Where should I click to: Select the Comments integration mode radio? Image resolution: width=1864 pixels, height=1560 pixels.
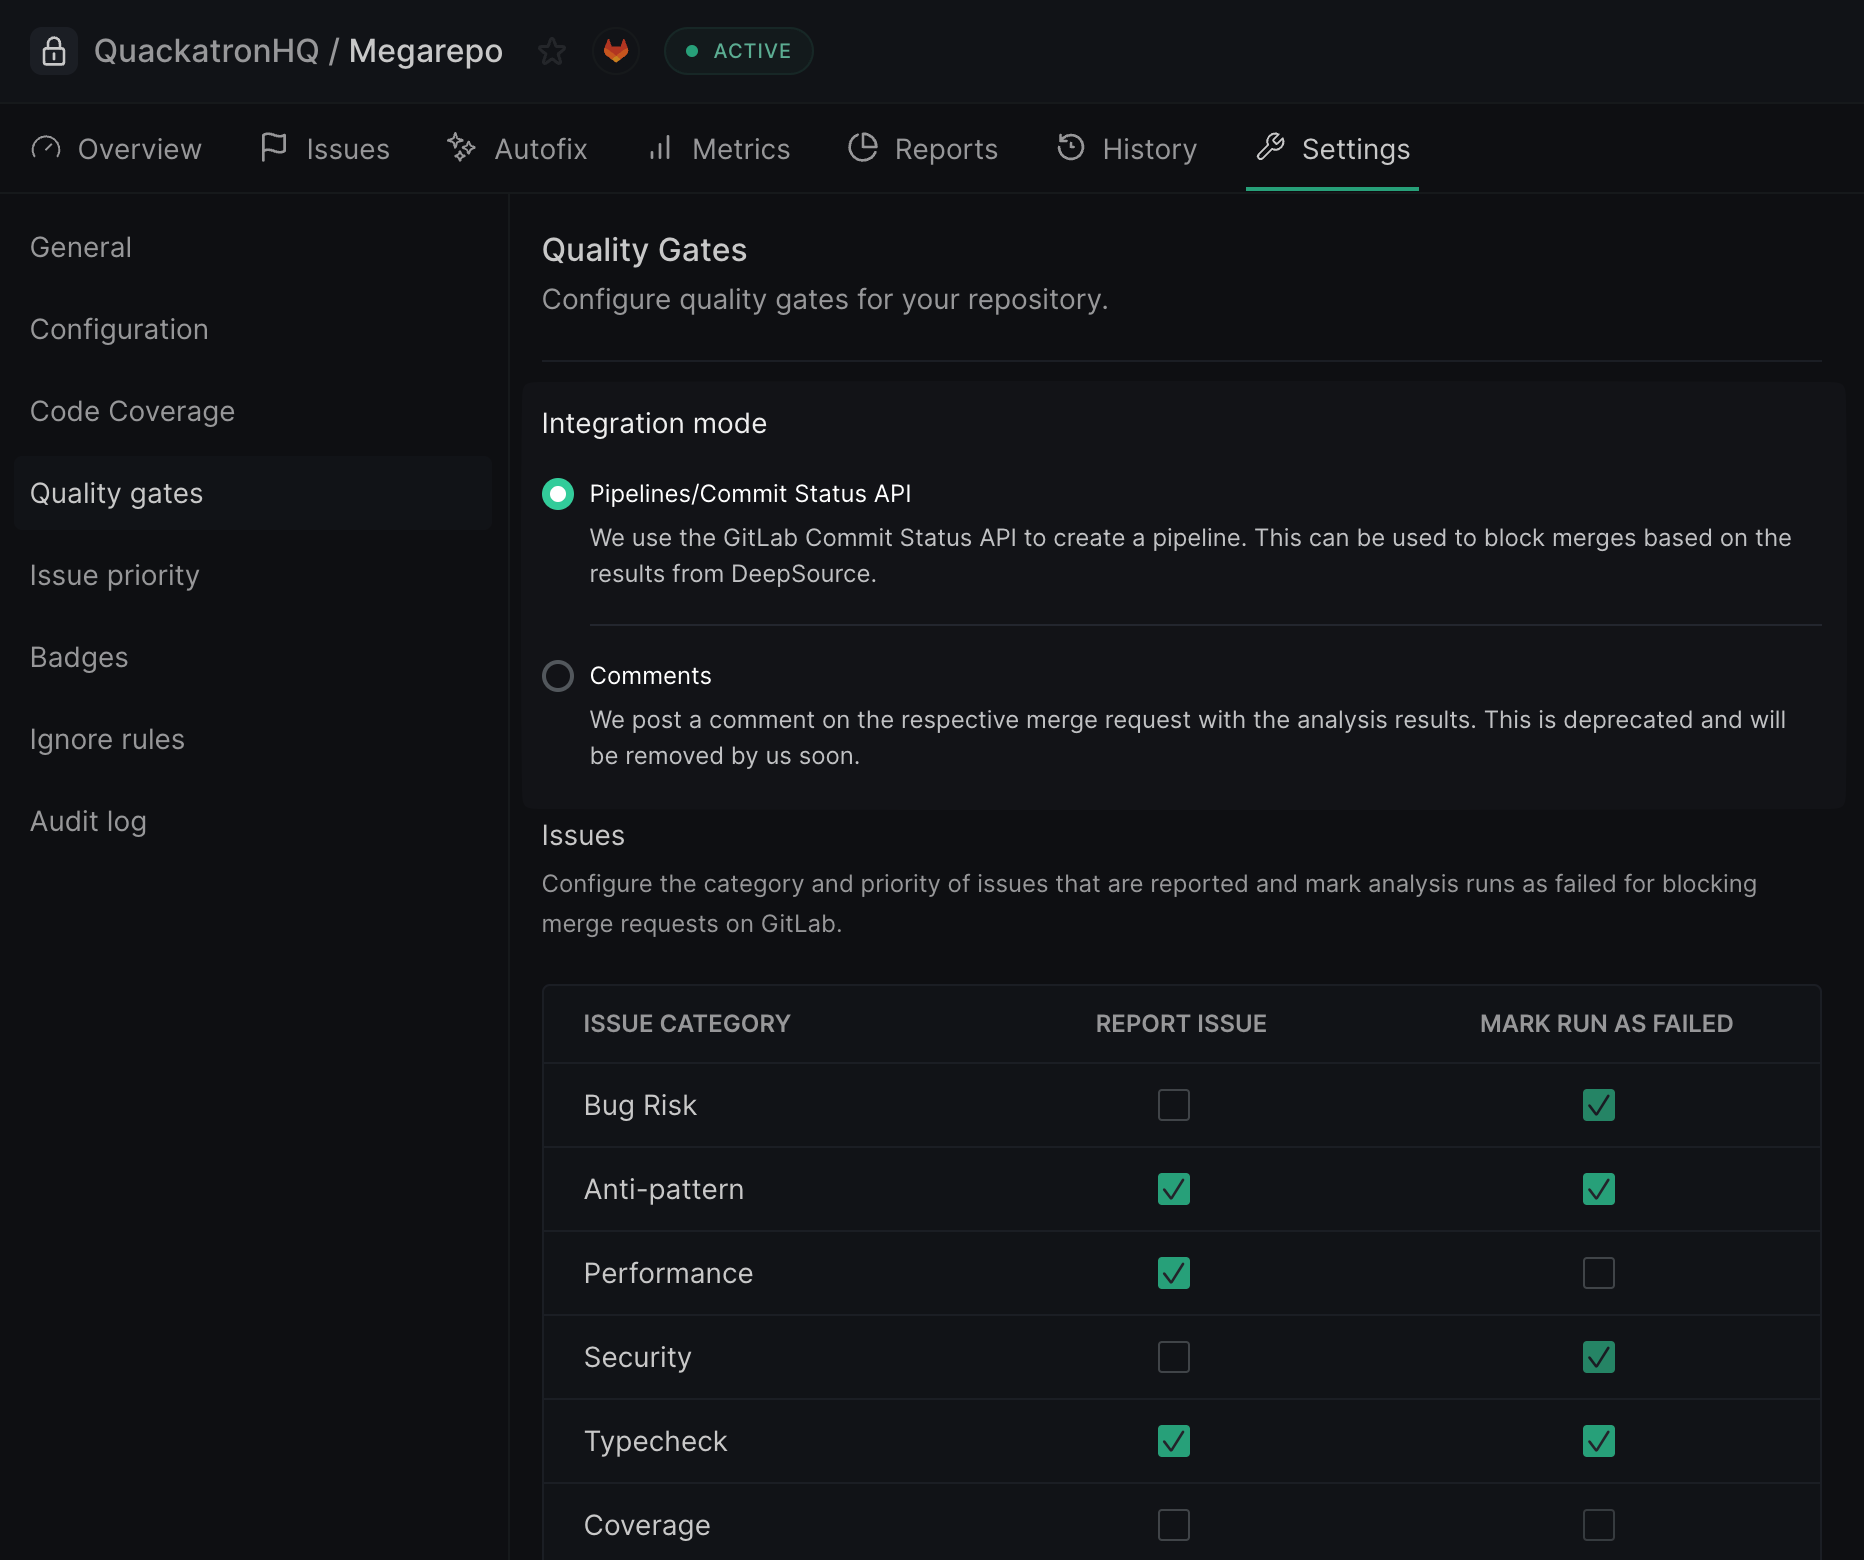[558, 676]
